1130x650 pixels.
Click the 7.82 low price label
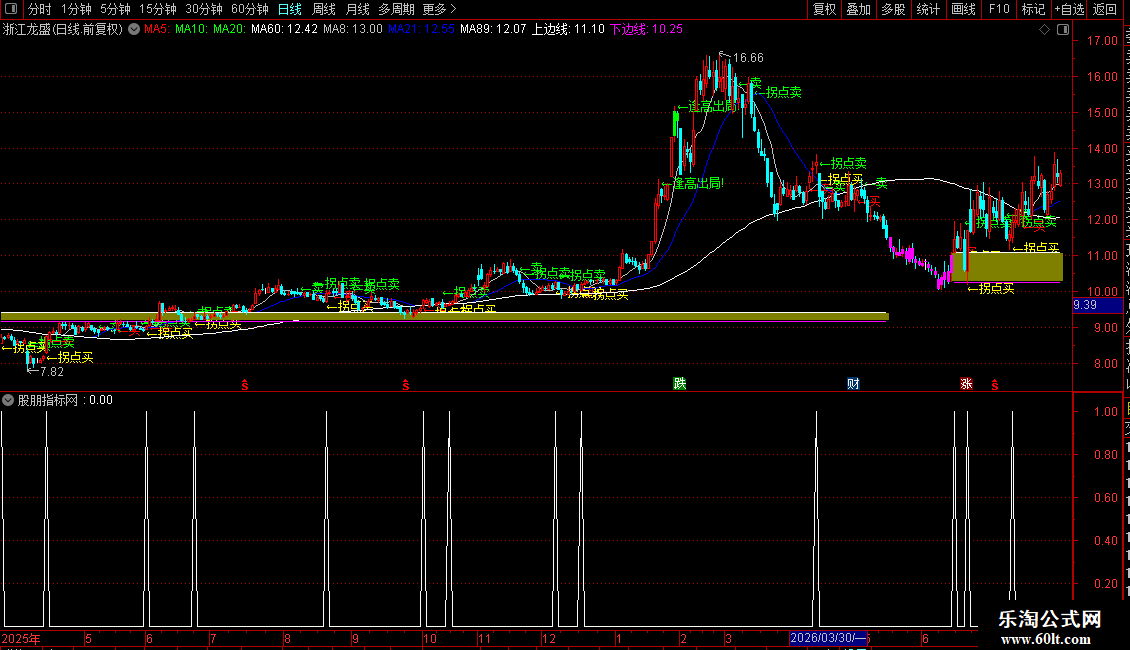(x=51, y=372)
